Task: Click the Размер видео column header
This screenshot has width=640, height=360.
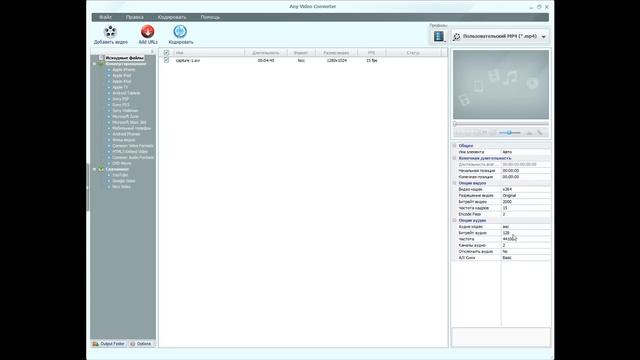Action: [336, 53]
